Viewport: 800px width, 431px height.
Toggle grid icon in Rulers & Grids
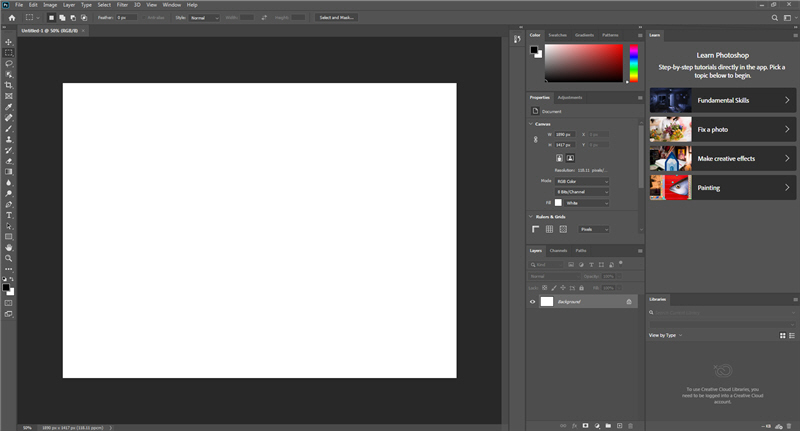point(549,229)
